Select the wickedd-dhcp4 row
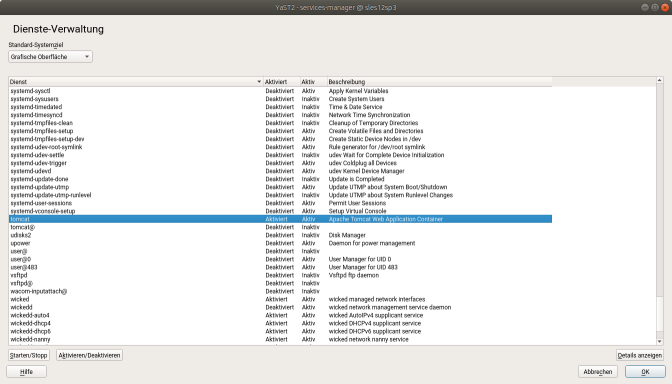The height and width of the screenshot is (384, 672). coord(280,323)
